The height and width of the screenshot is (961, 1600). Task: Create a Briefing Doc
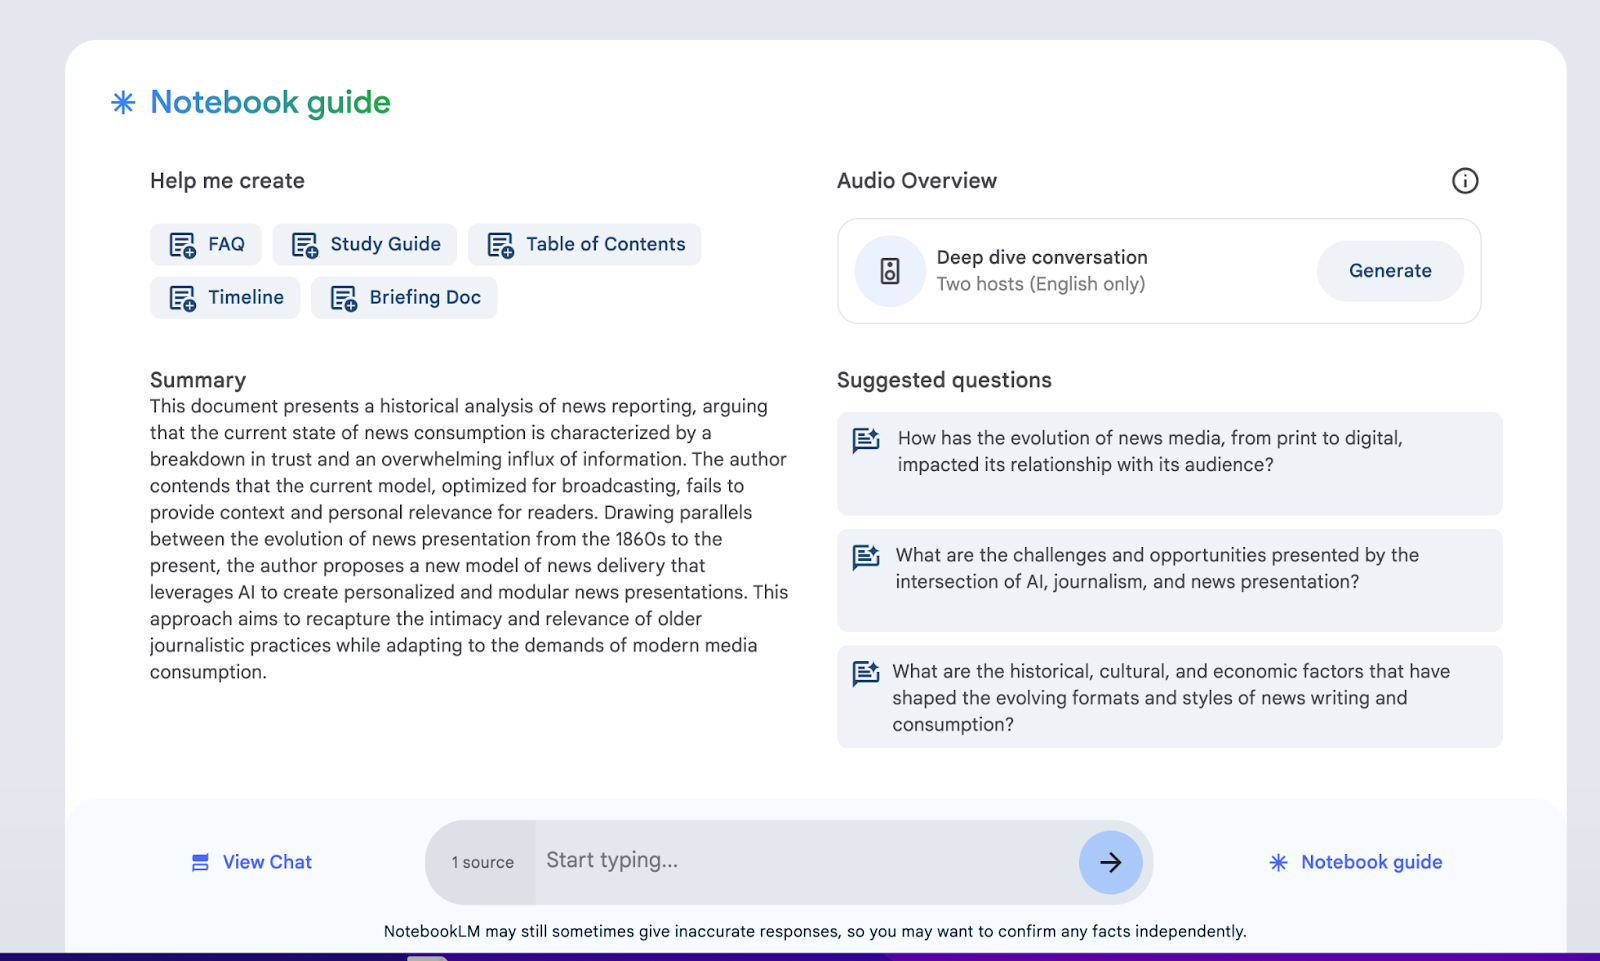click(404, 297)
